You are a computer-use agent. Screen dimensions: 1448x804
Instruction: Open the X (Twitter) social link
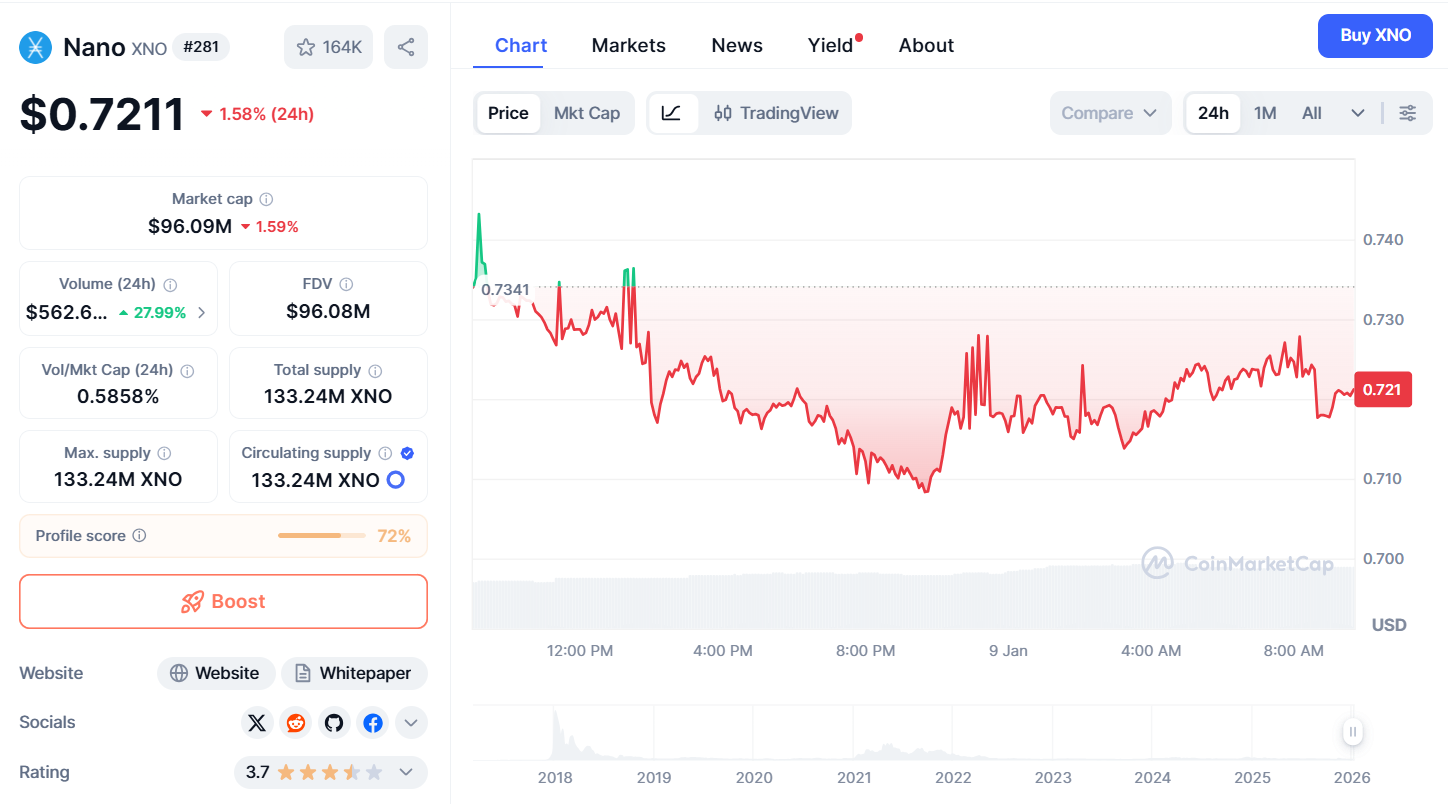[257, 722]
